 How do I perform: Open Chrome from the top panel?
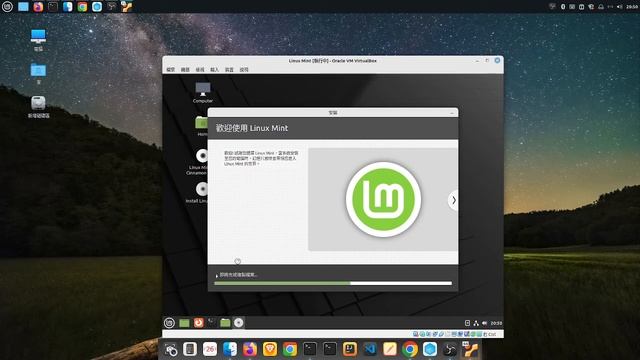coord(82,7)
